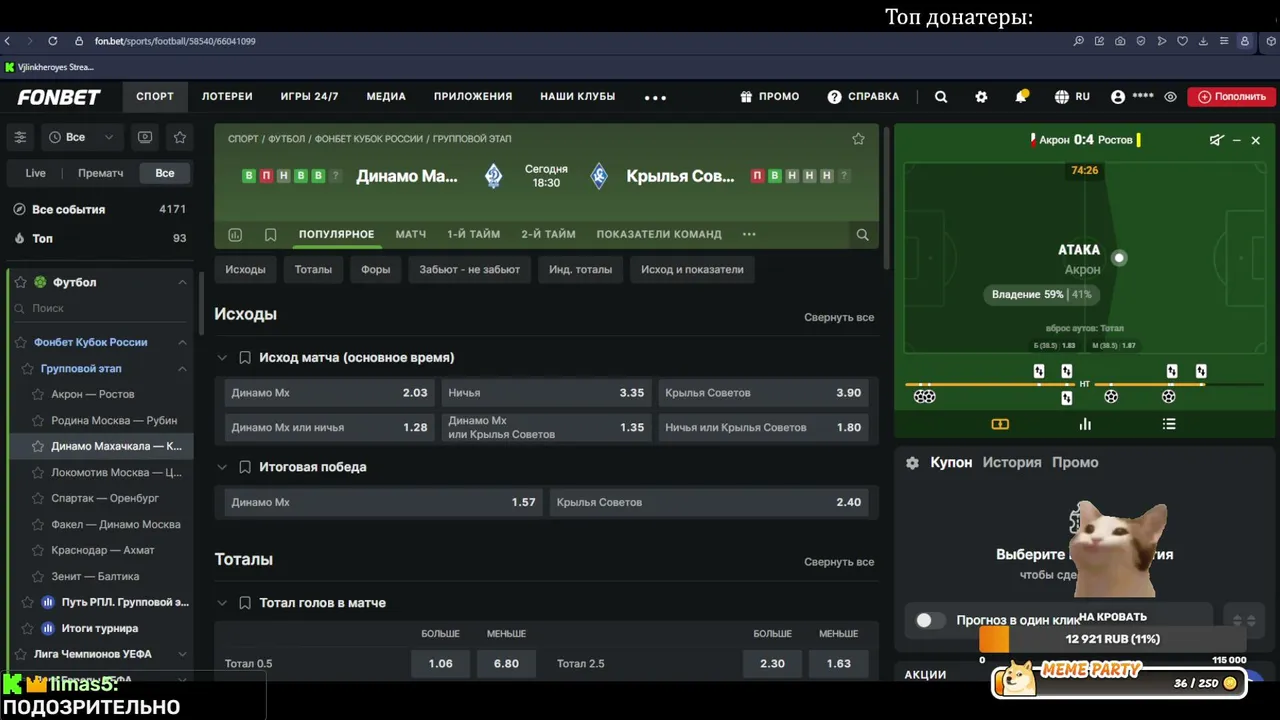Collapse the Групповой этап group
The height and width of the screenshot is (720, 1280).
click(x=182, y=368)
